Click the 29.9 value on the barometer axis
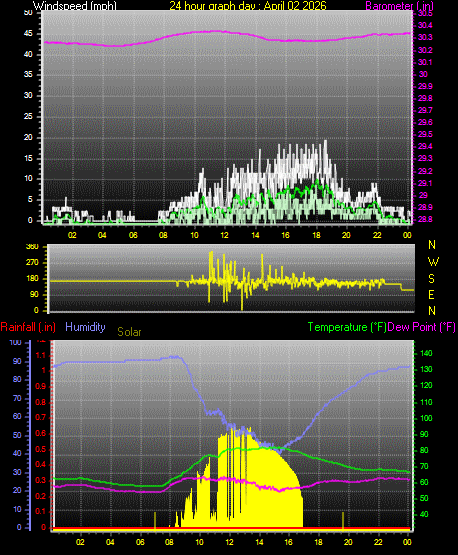 [x=425, y=86]
